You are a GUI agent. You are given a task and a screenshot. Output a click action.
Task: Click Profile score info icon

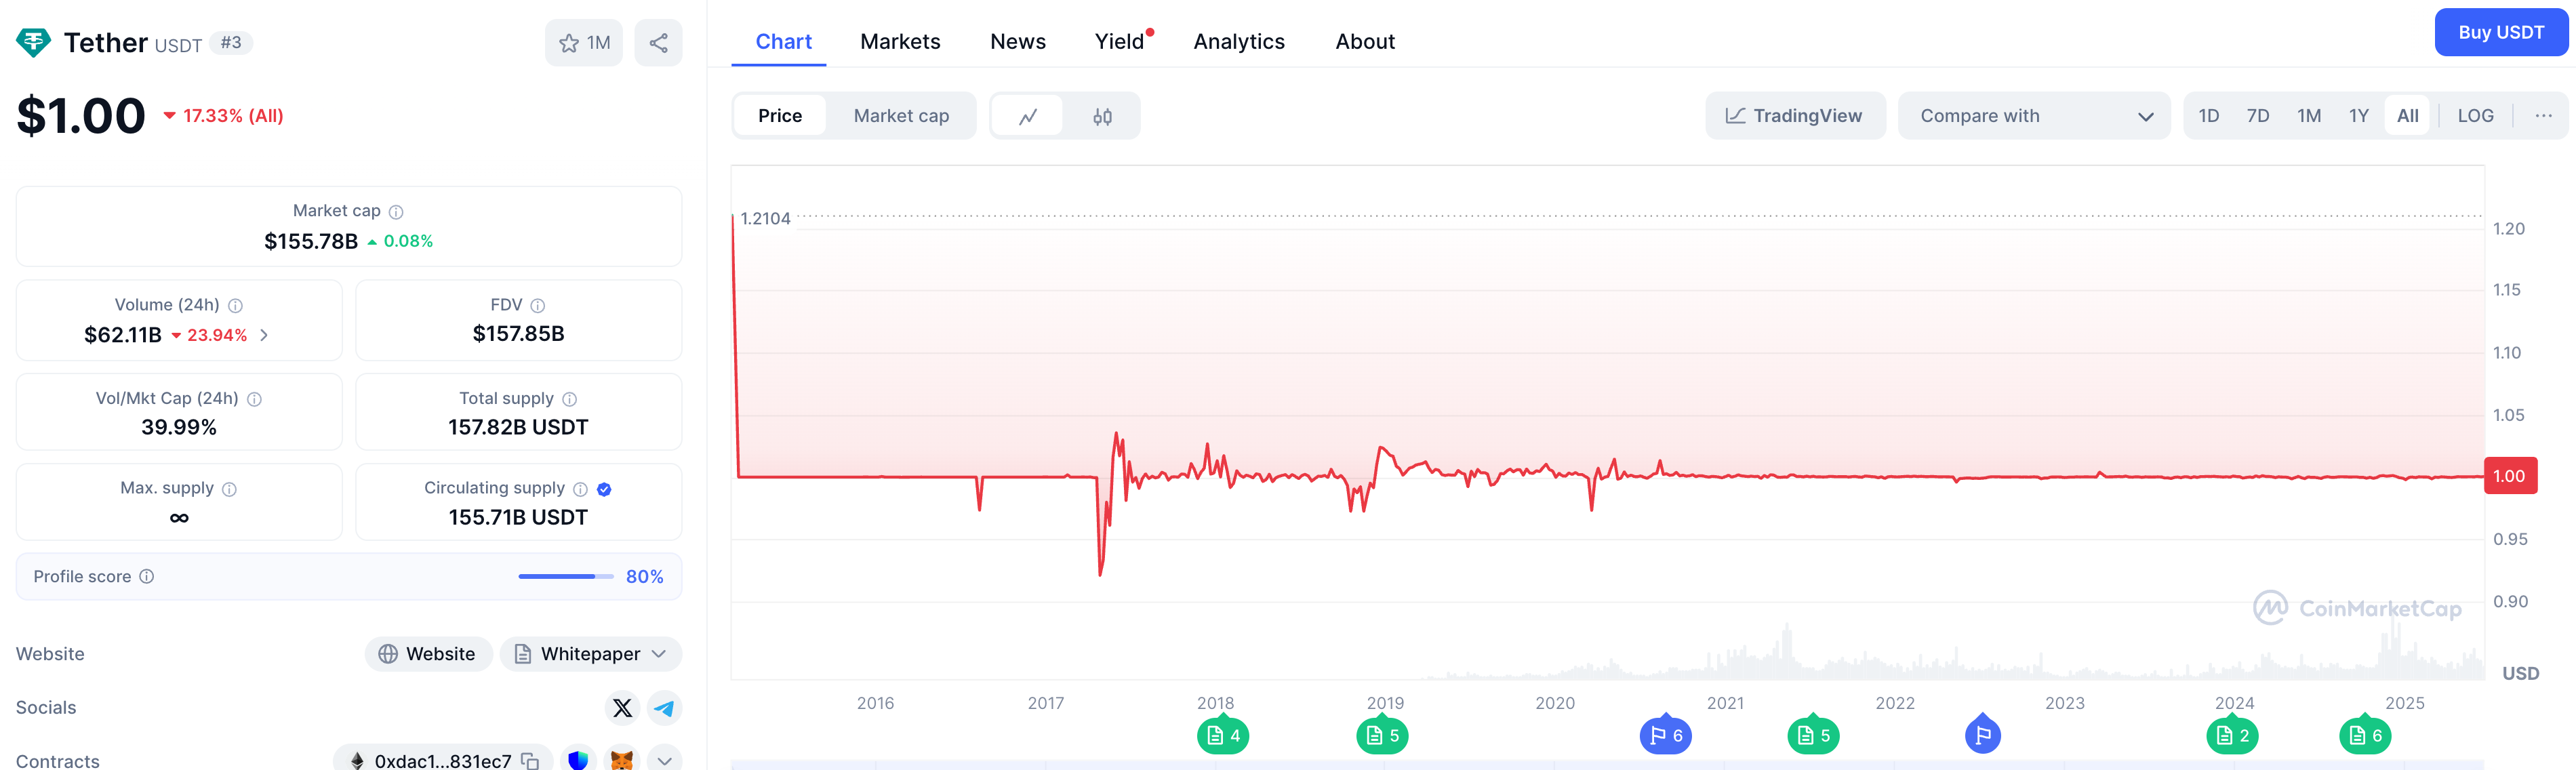[x=147, y=577]
